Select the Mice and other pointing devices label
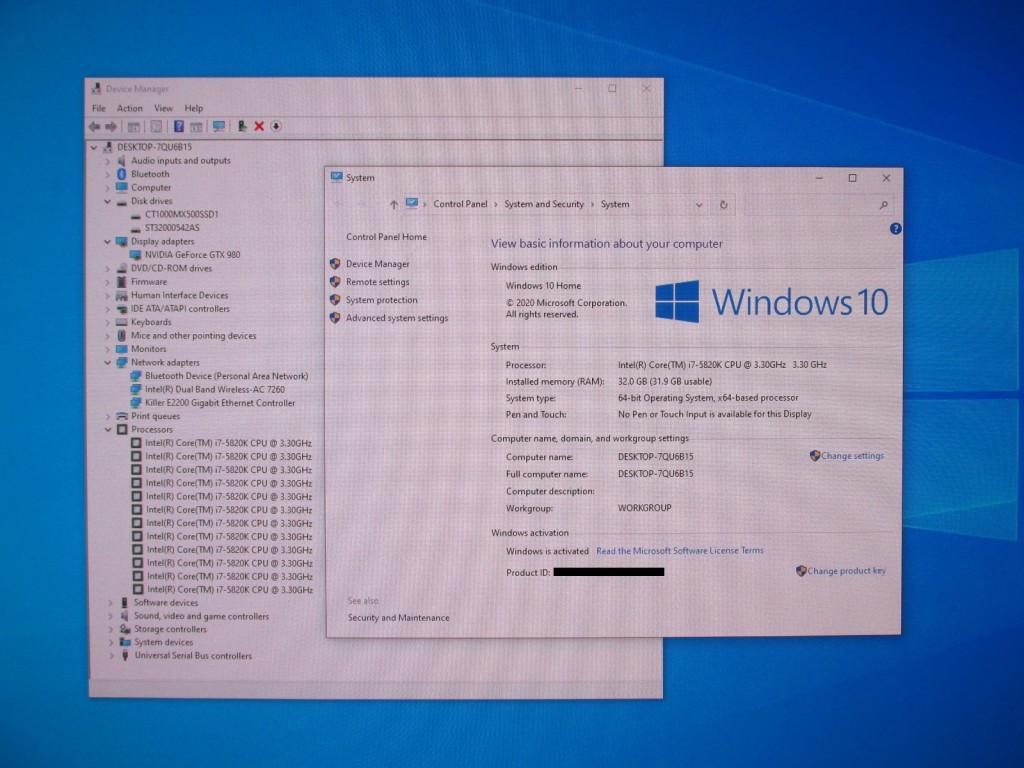The height and width of the screenshot is (768, 1024). (193, 336)
